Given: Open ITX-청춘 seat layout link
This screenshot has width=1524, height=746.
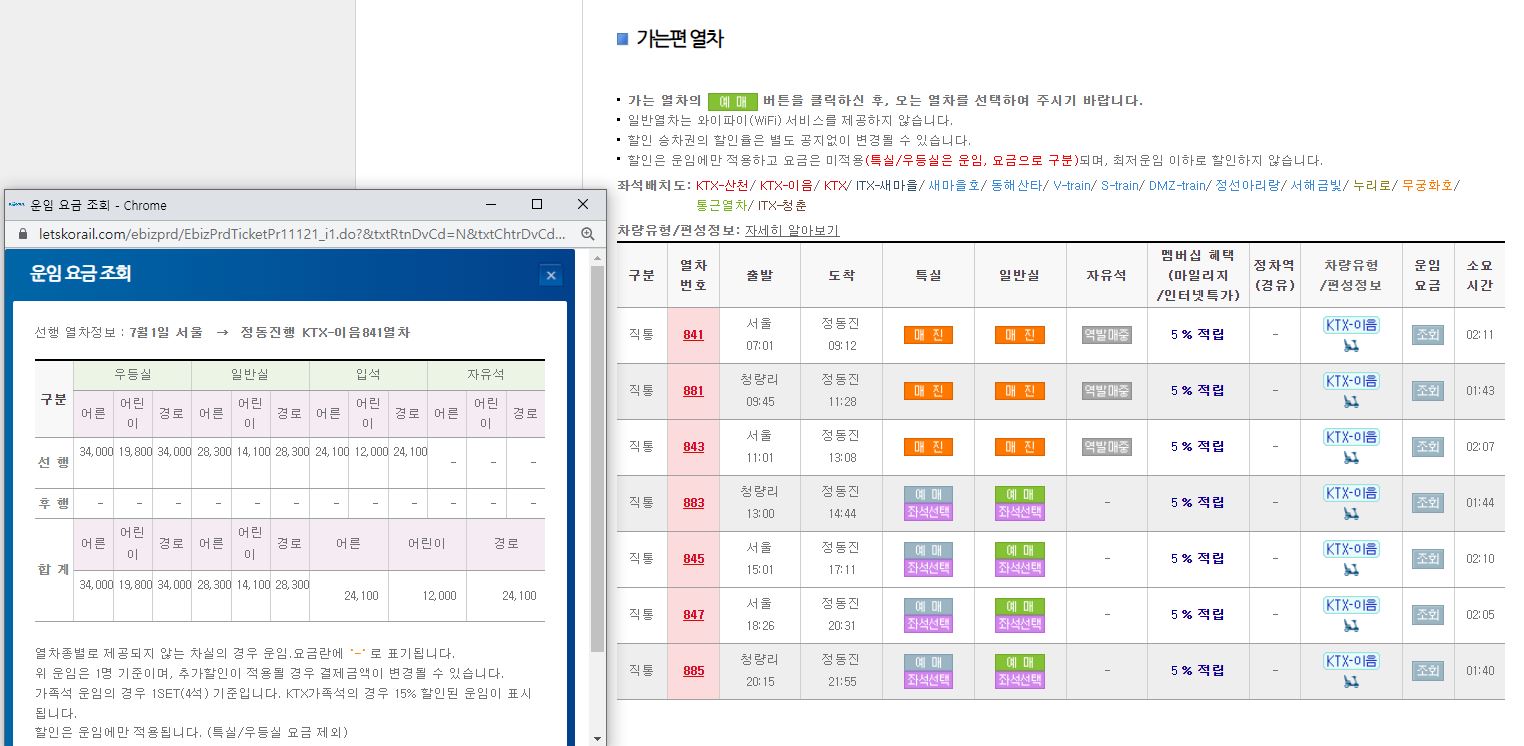Looking at the screenshot, I should point(782,205).
